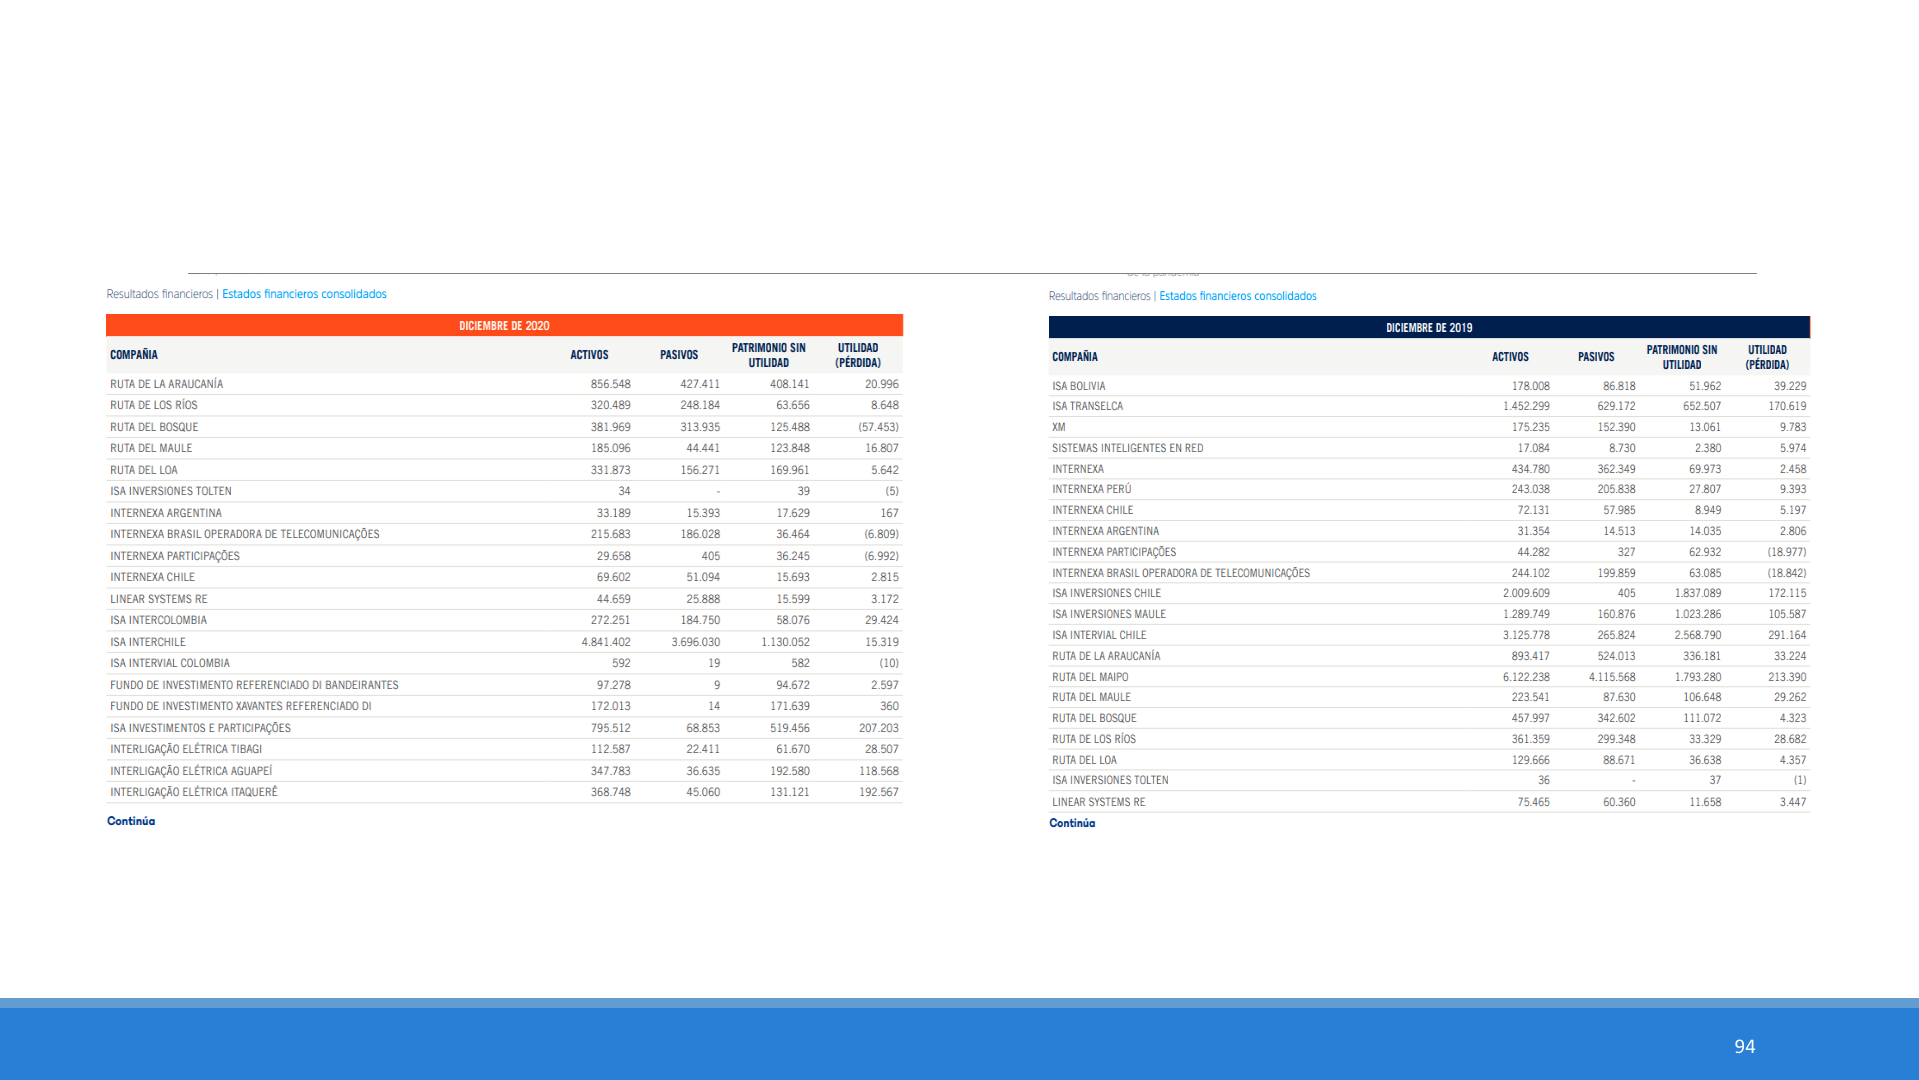1919x1080 pixels.
Task: Open Estados financieros consolidados link above 2019 table
Action: (1237, 296)
